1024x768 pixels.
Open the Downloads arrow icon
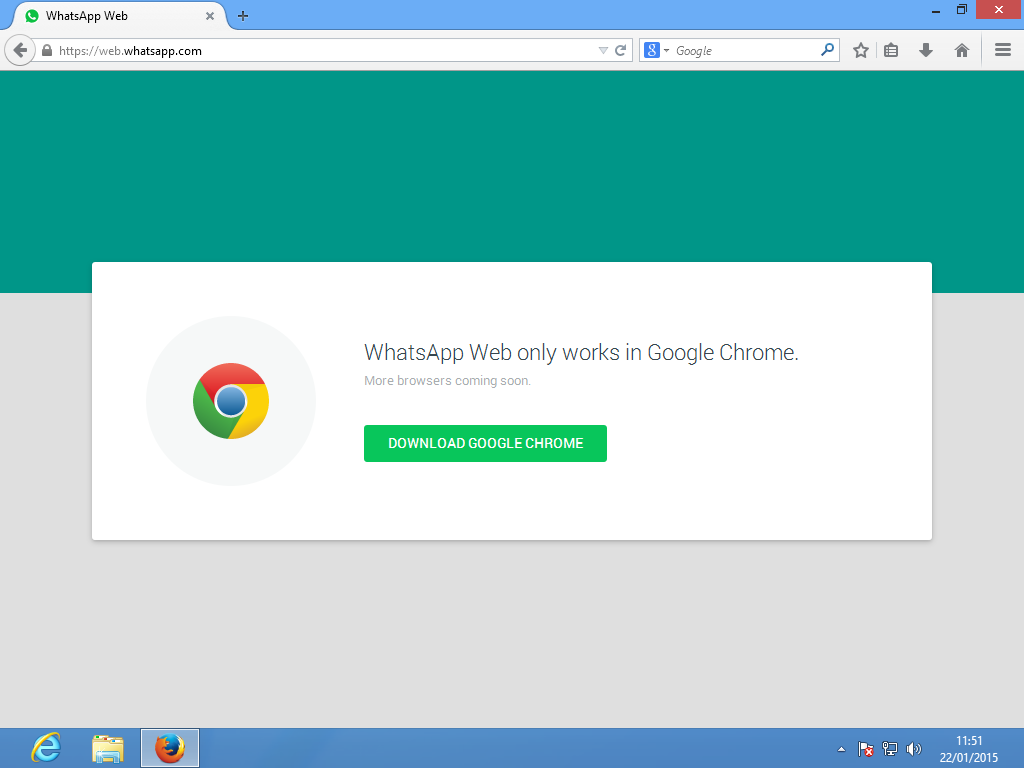click(x=926, y=50)
